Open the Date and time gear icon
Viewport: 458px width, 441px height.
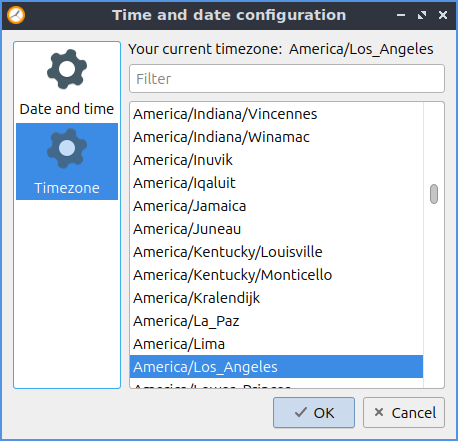tap(67, 69)
